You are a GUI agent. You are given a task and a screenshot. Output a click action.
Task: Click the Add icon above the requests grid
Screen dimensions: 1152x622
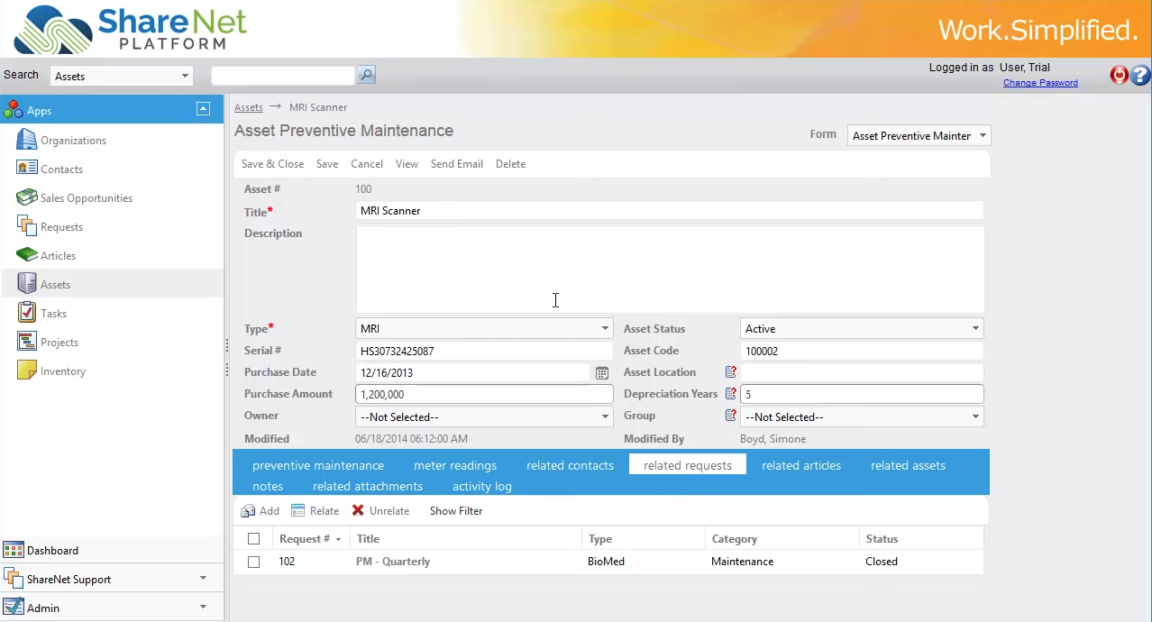(x=247, y=510)
